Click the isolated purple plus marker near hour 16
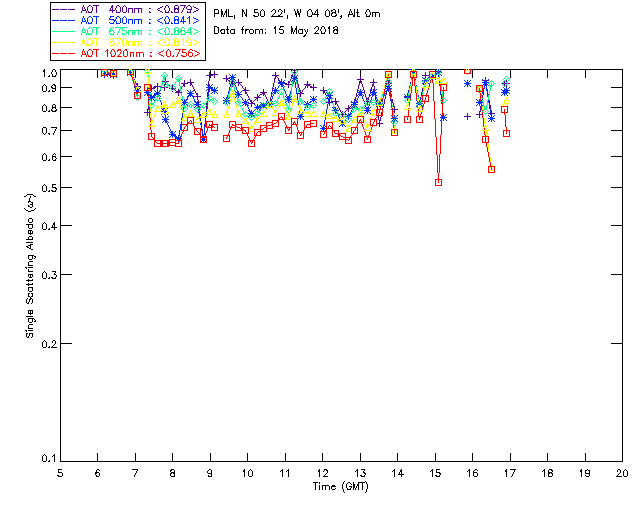 [467, 116]
